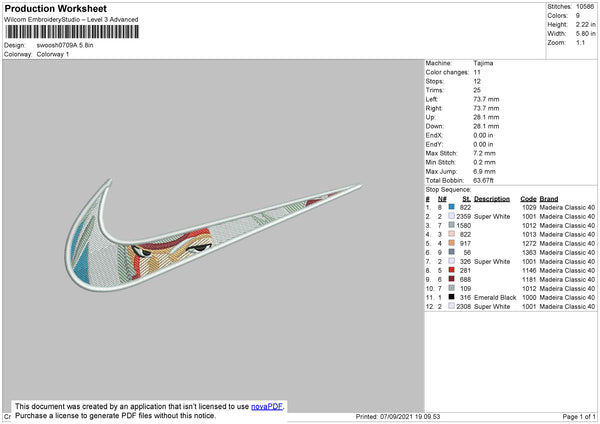This screenshot has width=600, height=424.
Task: Click the width value '5.80 in'
Action: point(585,34)
